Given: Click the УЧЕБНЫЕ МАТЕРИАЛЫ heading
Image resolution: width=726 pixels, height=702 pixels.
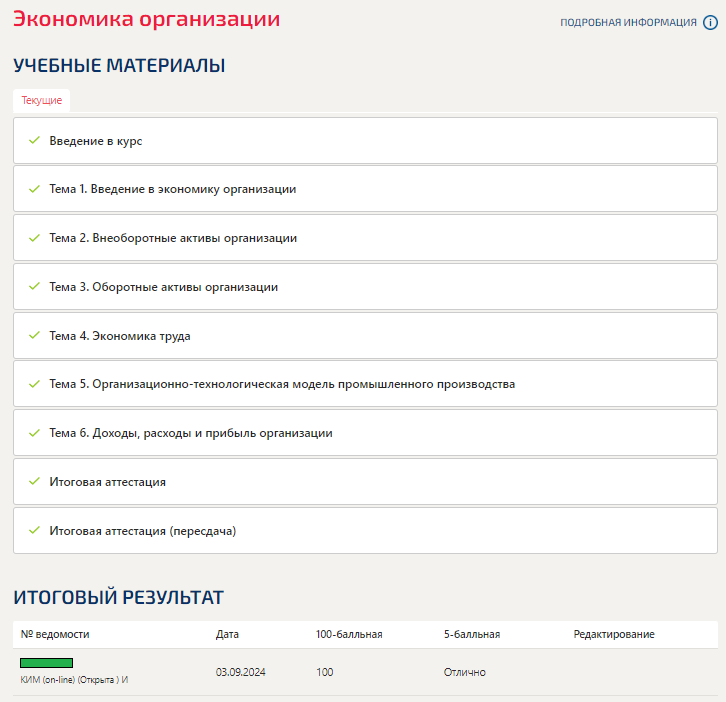Looking at the screenshot, I should (119, 66).
